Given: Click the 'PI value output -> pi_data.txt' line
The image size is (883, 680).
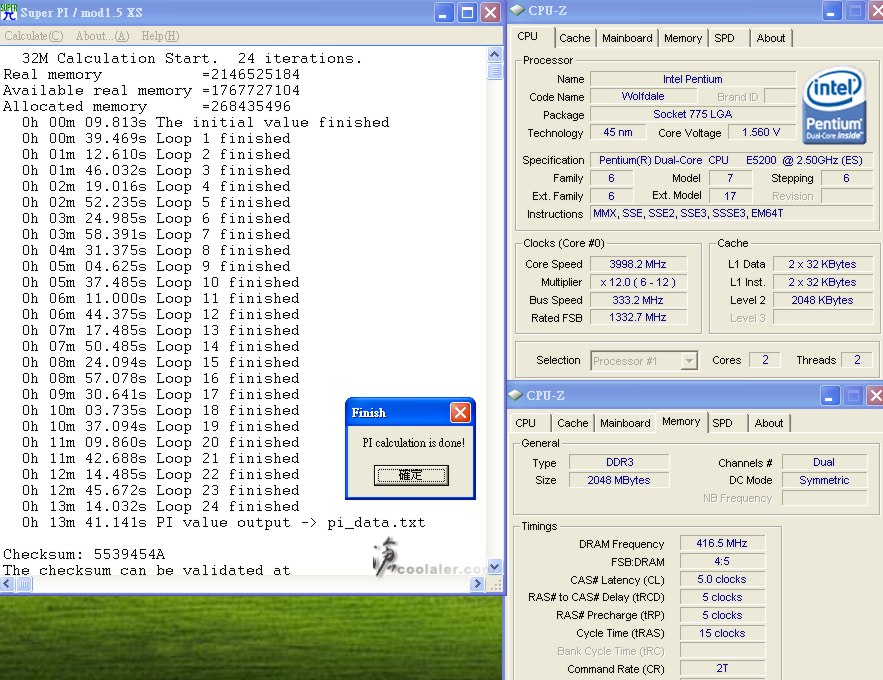Looking at the screenshot, I should coord(224,522).
